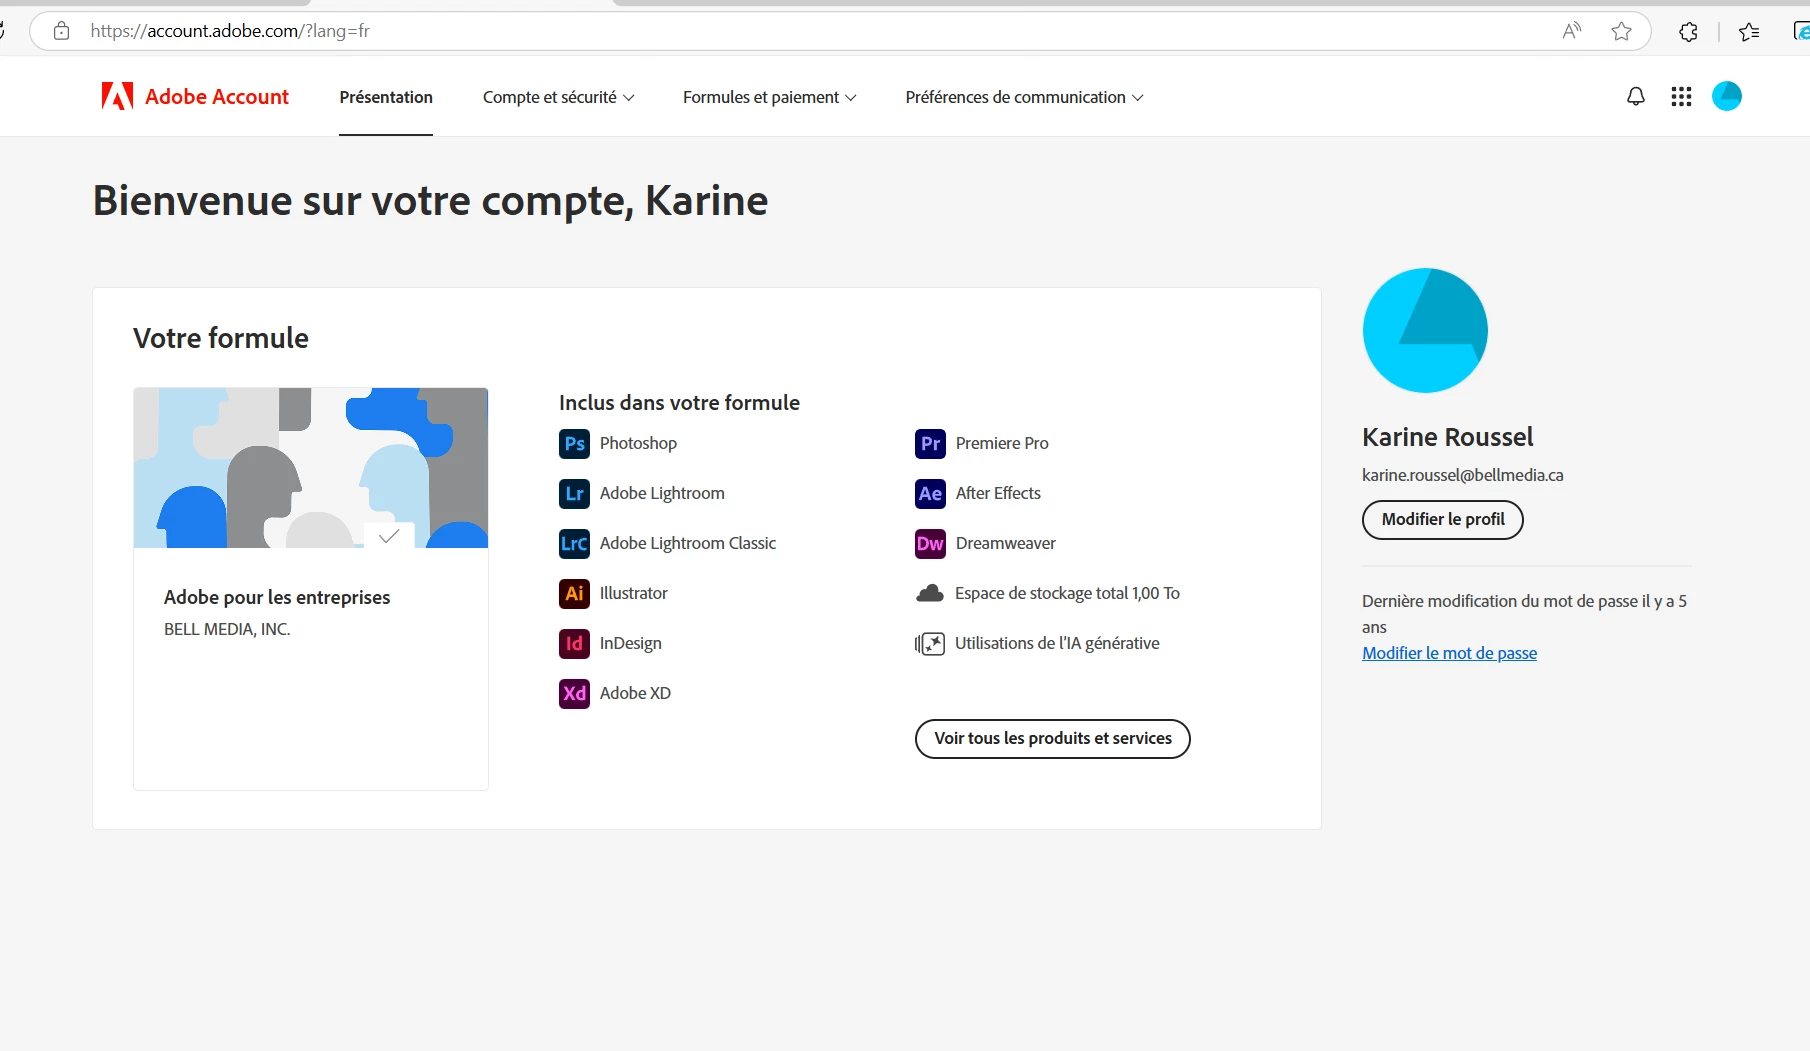Click the Karine Roussel name

[1447, 437]
